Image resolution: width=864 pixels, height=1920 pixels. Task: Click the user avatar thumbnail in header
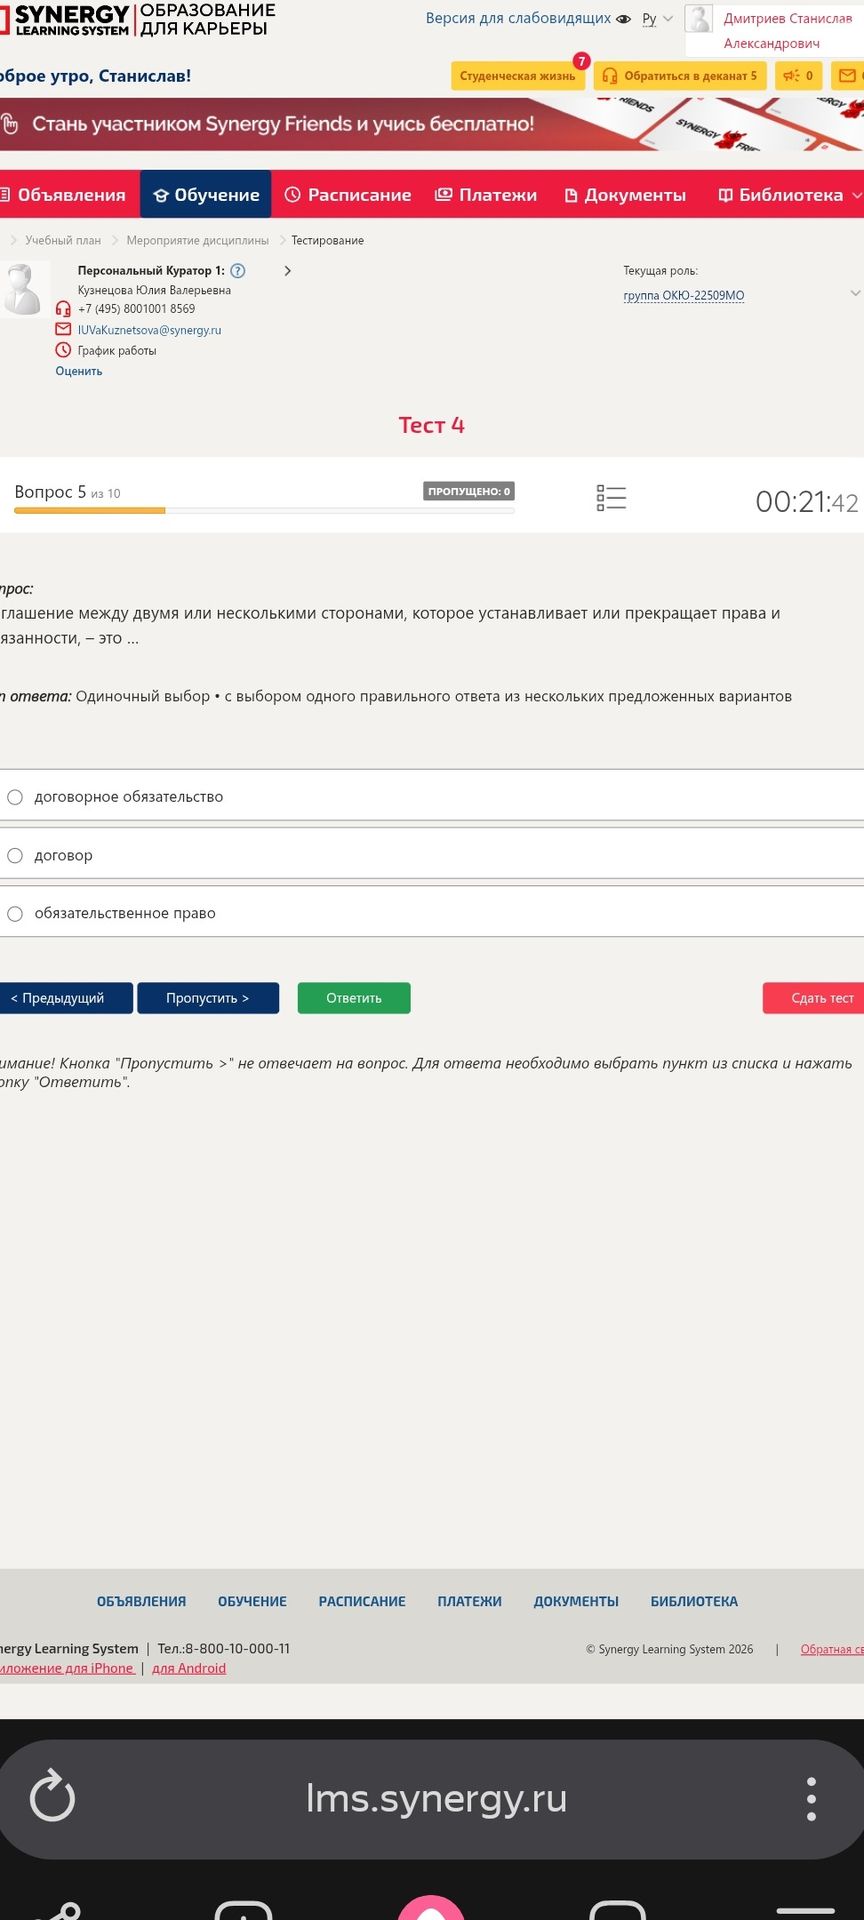pyautogui.click(x=698, y=19)
